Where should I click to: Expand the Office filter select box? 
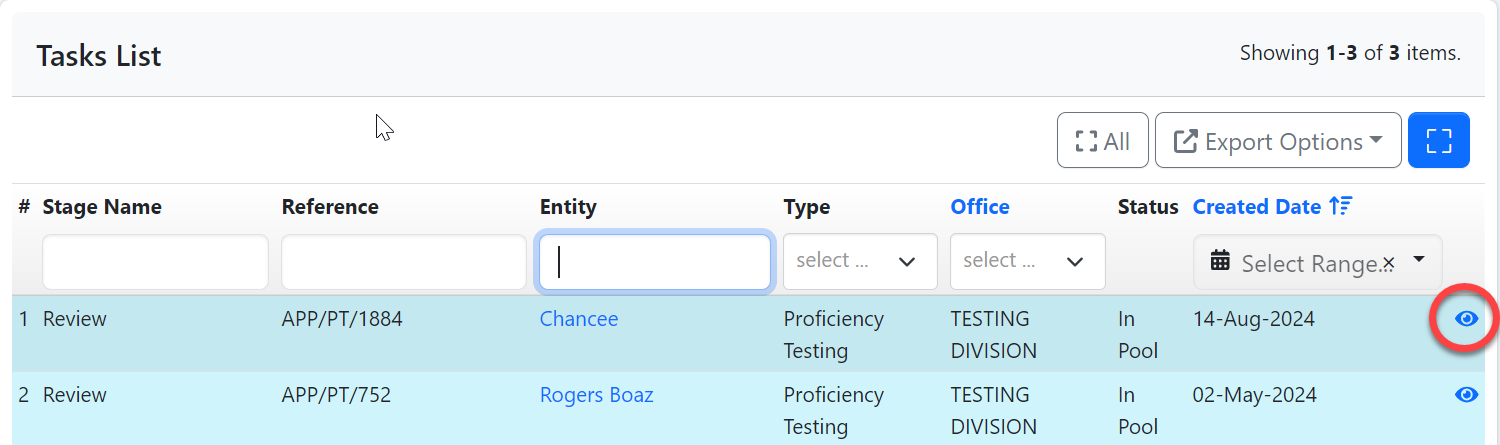pyautogui.click(x=1027, y=261)
